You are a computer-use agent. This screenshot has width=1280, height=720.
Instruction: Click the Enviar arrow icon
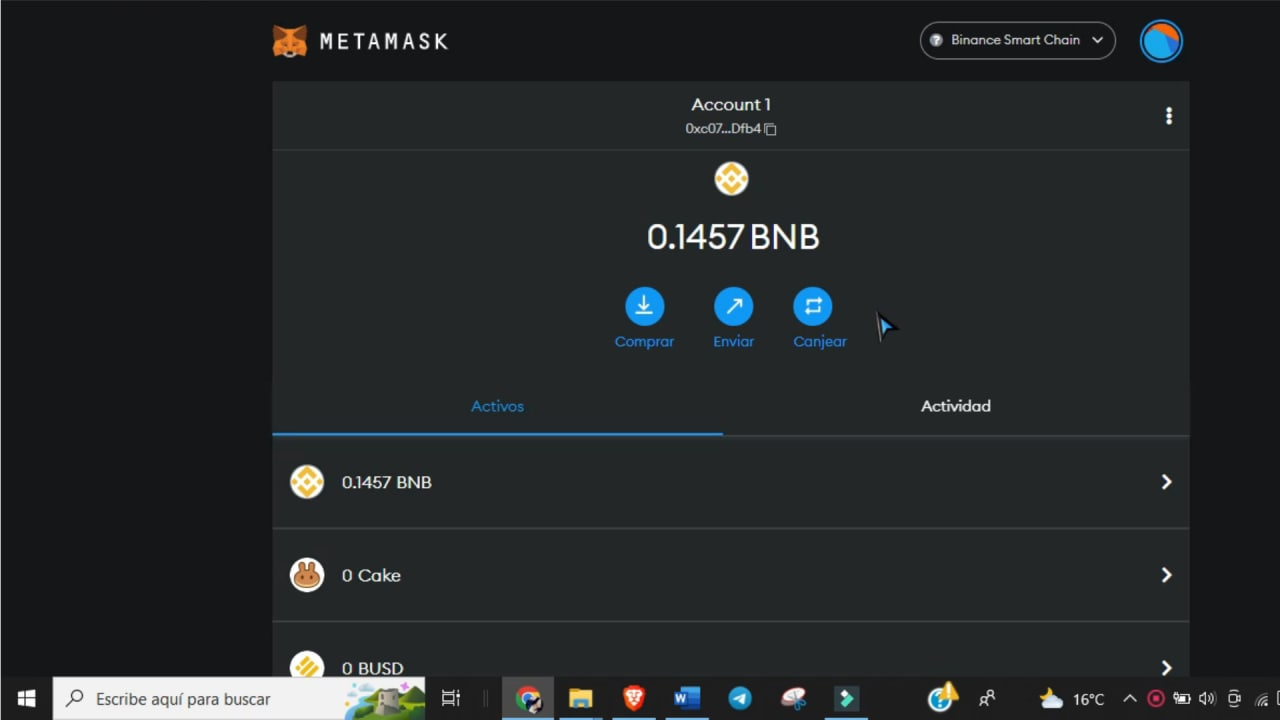[733, 306]
